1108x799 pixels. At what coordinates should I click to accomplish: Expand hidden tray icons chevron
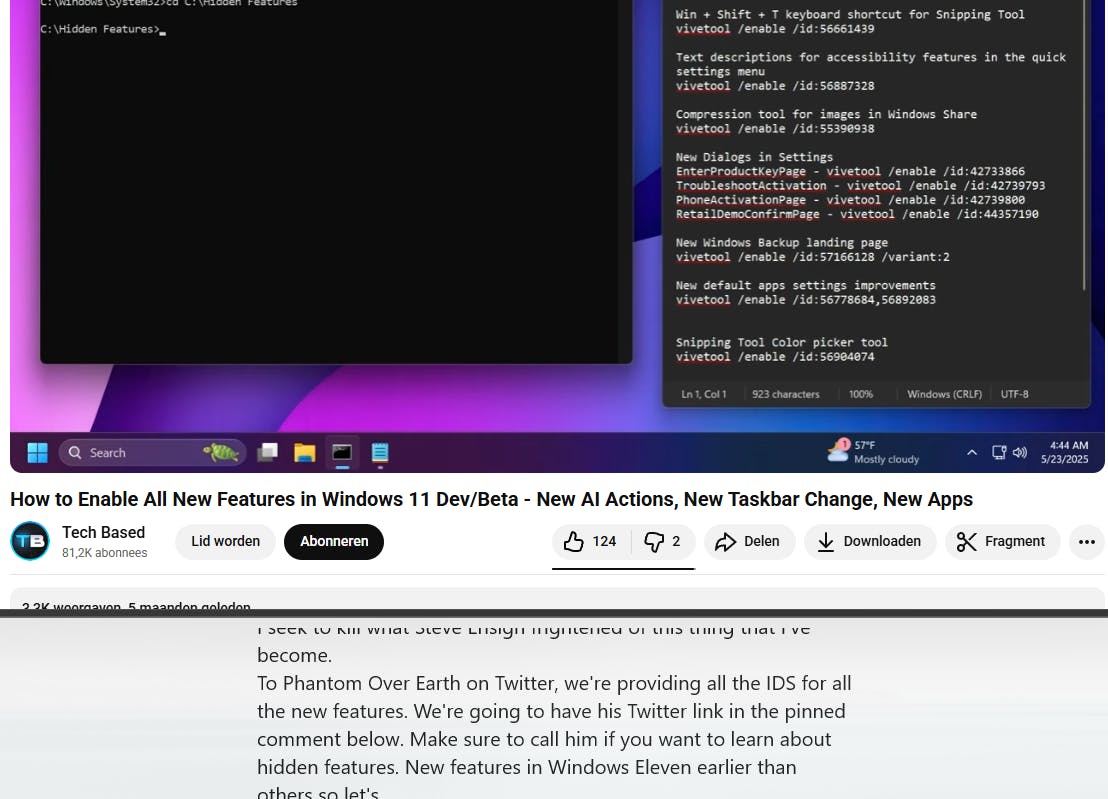tap(972, 453)
